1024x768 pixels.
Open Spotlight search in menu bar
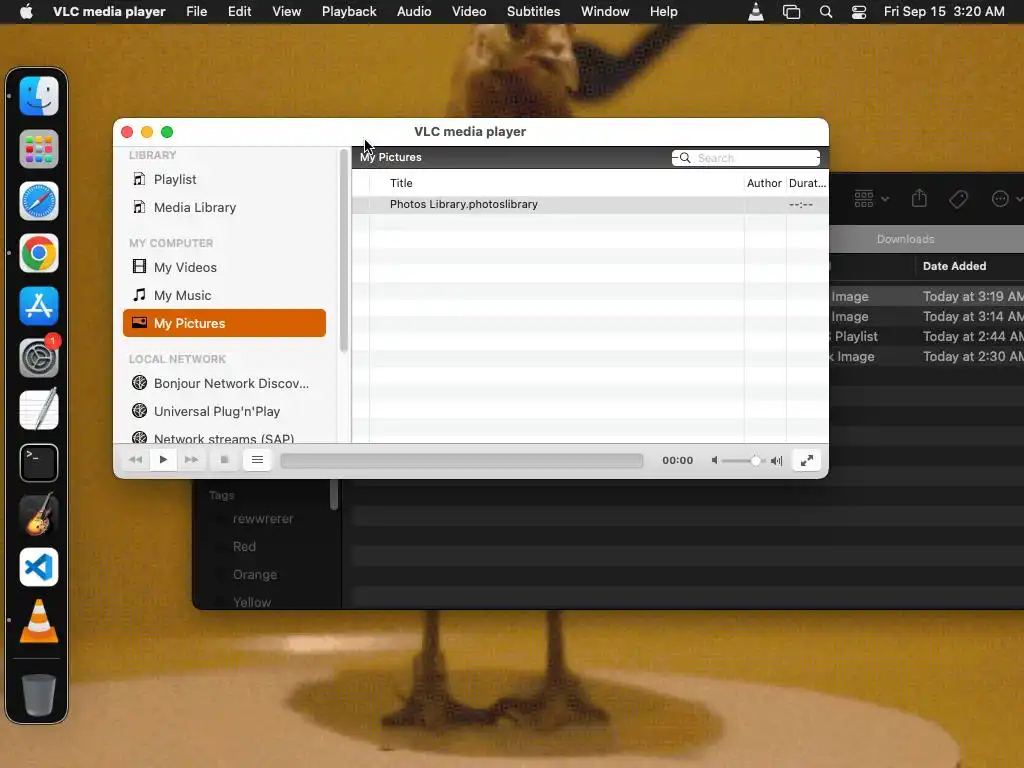825,12
